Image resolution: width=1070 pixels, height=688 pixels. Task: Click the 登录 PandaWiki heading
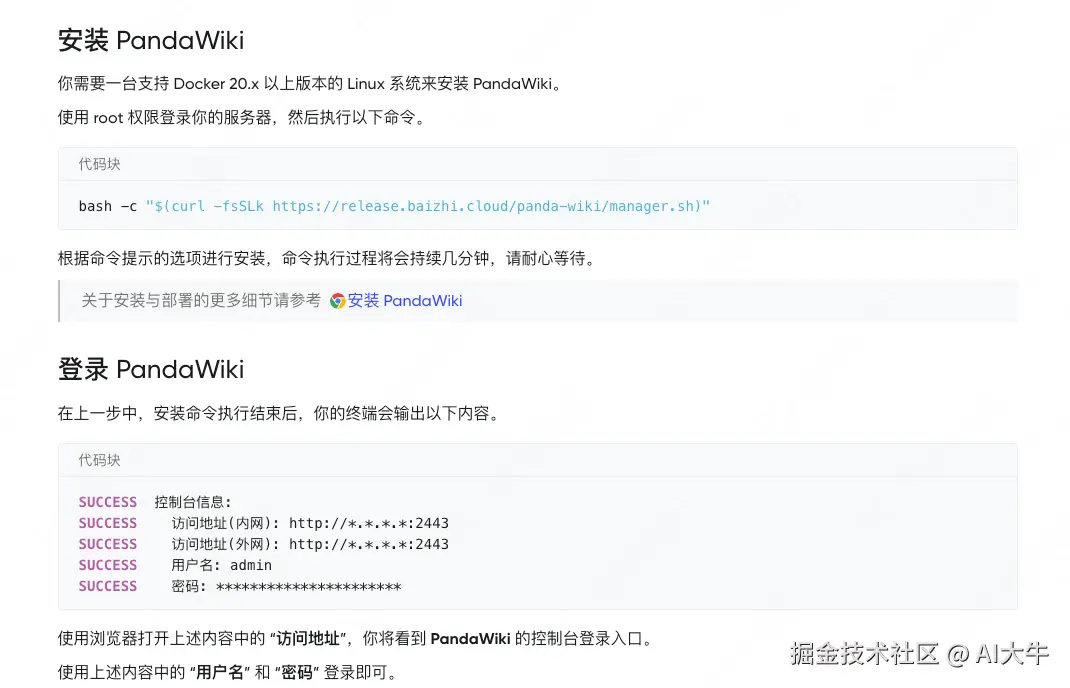pyautogui.click(x=151, y=369)
